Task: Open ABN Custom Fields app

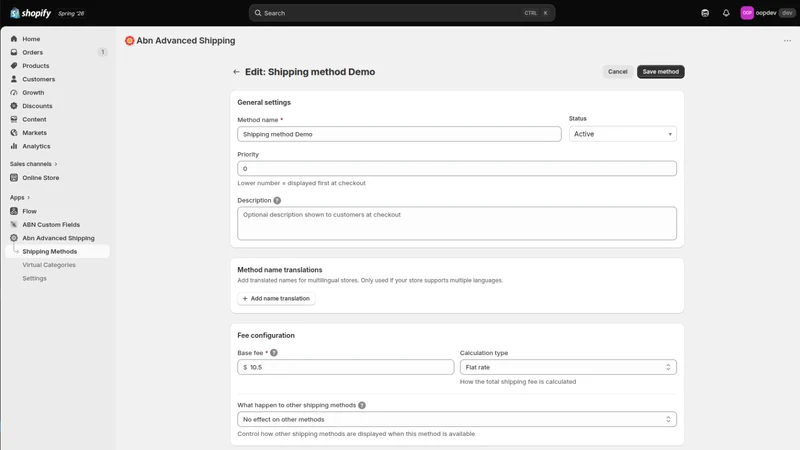Action: [51, 224]
